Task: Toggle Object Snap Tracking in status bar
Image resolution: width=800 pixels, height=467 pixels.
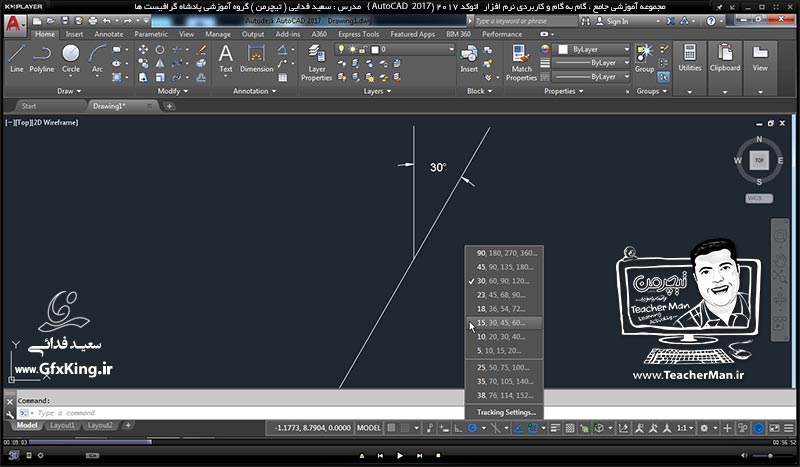Action: point(518,428)
